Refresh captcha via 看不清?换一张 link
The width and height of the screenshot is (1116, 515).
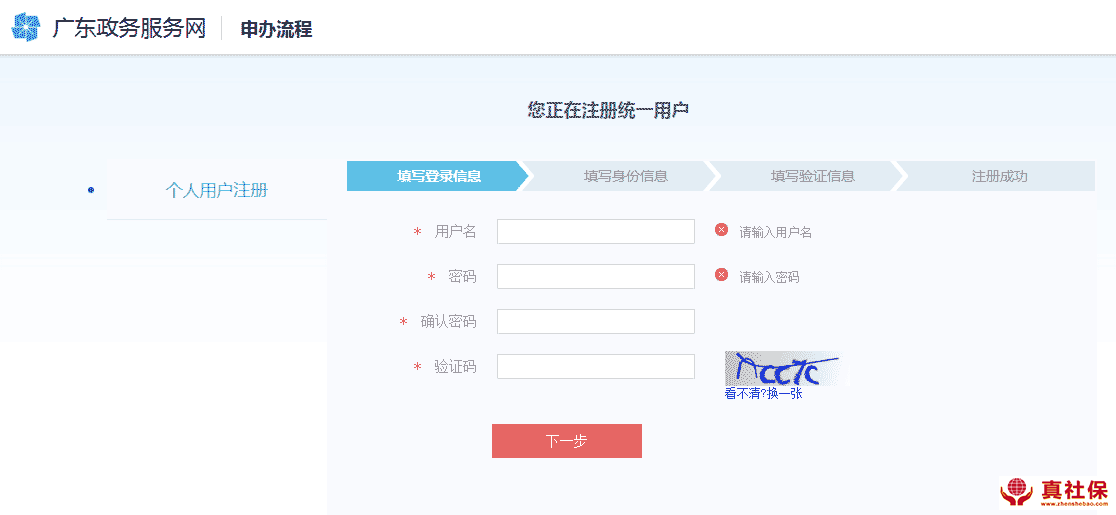pos(763,394)
